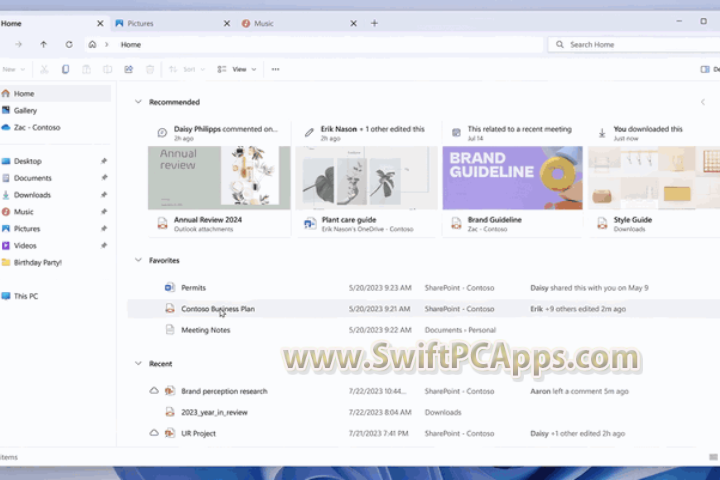The width and height of the screenshot is (720, 480).
Task: Unpin Documents using its pin icon
Action: click(104, 178)
